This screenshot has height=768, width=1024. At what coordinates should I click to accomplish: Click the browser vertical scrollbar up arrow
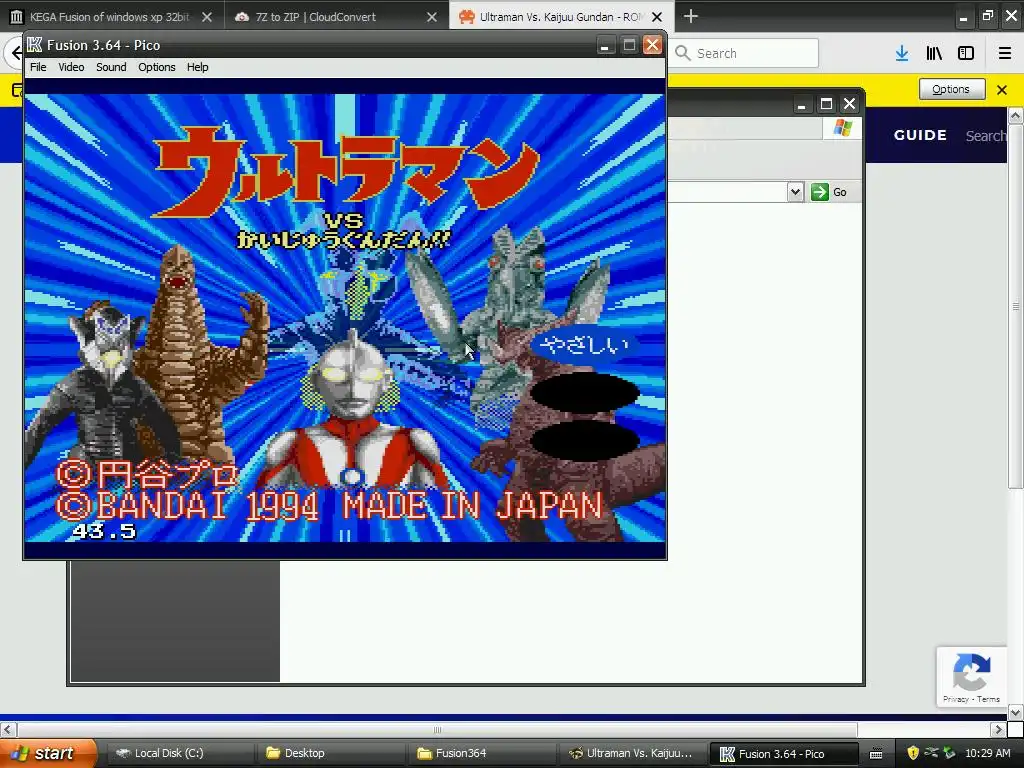pyautogui.click(x=1016, y=116)
